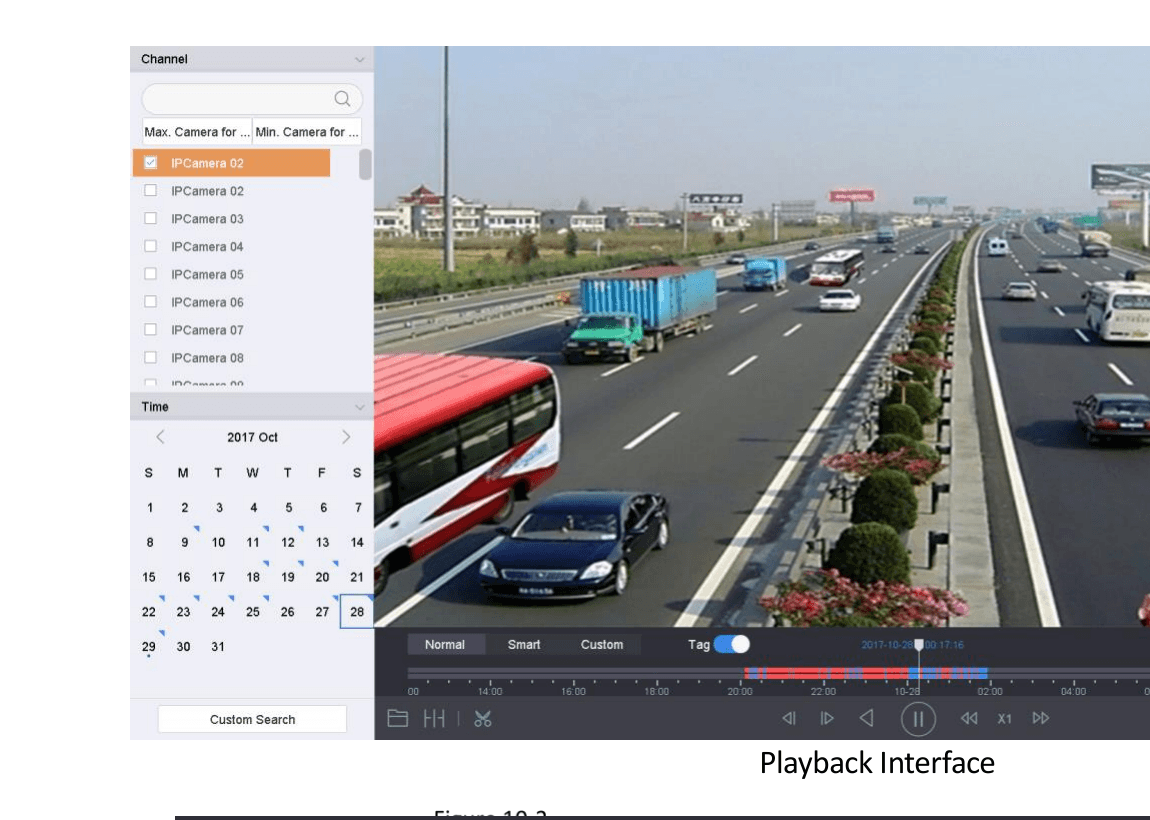The height and width of the screenshot is (820, 1150).
Task: Click the highway video playback window
Action: 762,336
